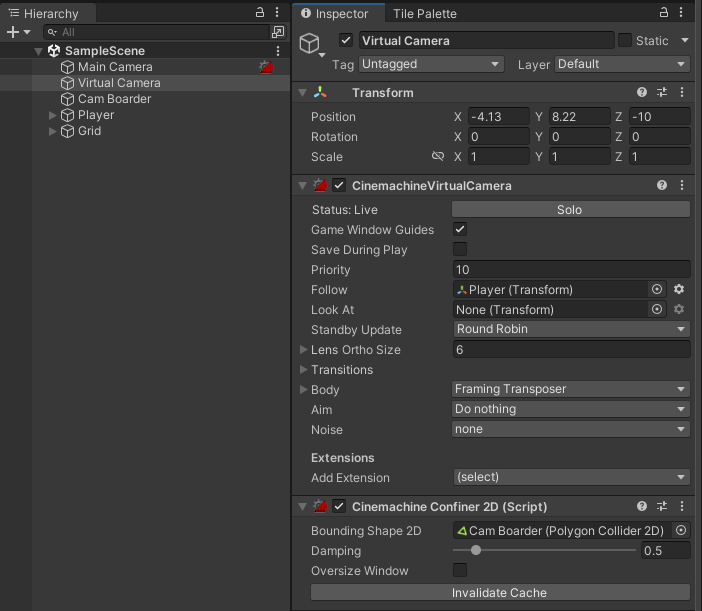Disable the CinemachineVirtualCamera component checkbox
The width and height of the screenshot is (702, 611).
point(339,185)
